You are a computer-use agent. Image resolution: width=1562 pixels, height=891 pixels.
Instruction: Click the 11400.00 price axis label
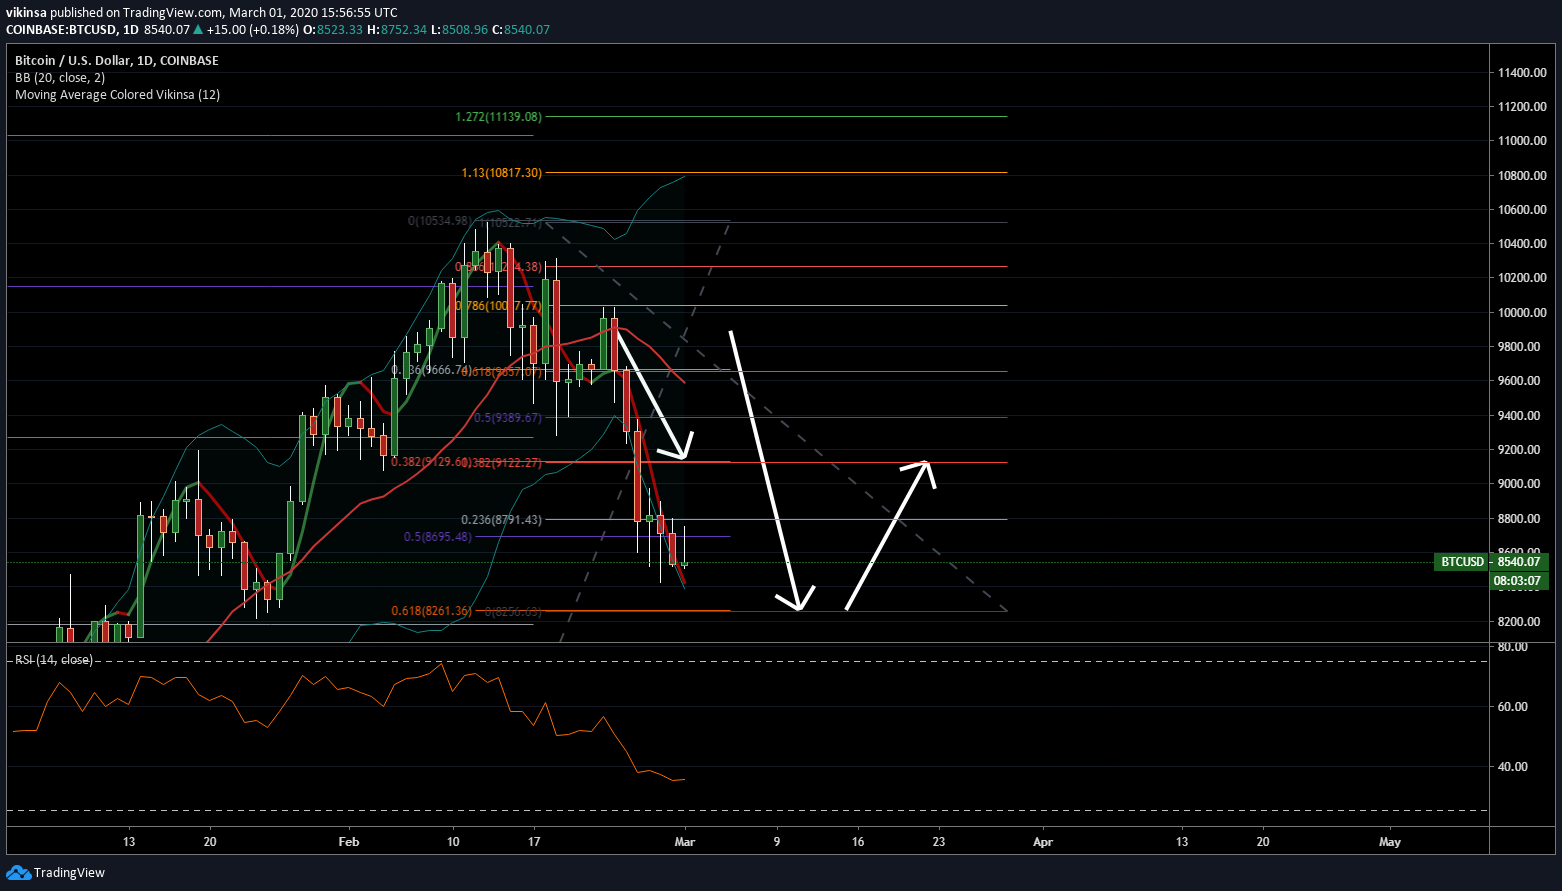click(1522, 73)
